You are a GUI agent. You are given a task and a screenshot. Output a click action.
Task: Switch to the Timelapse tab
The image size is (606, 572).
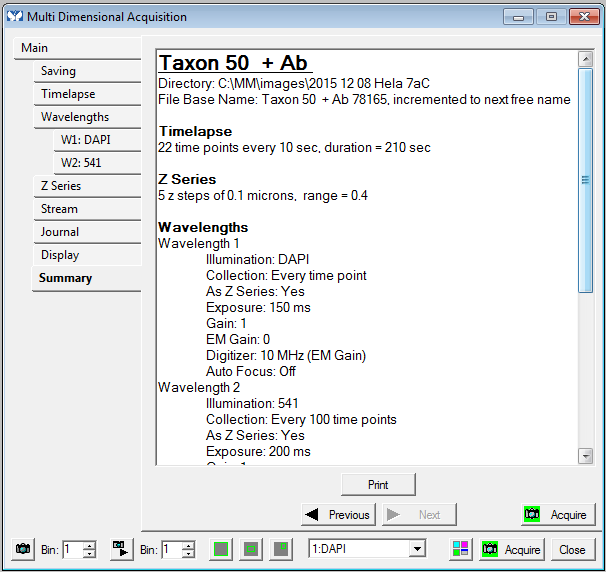[87, 94]
